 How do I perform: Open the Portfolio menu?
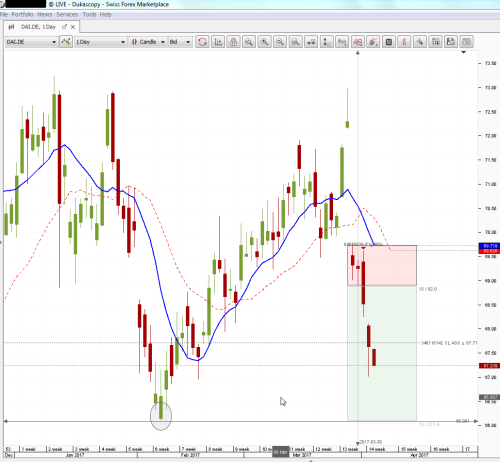[22, 14]
